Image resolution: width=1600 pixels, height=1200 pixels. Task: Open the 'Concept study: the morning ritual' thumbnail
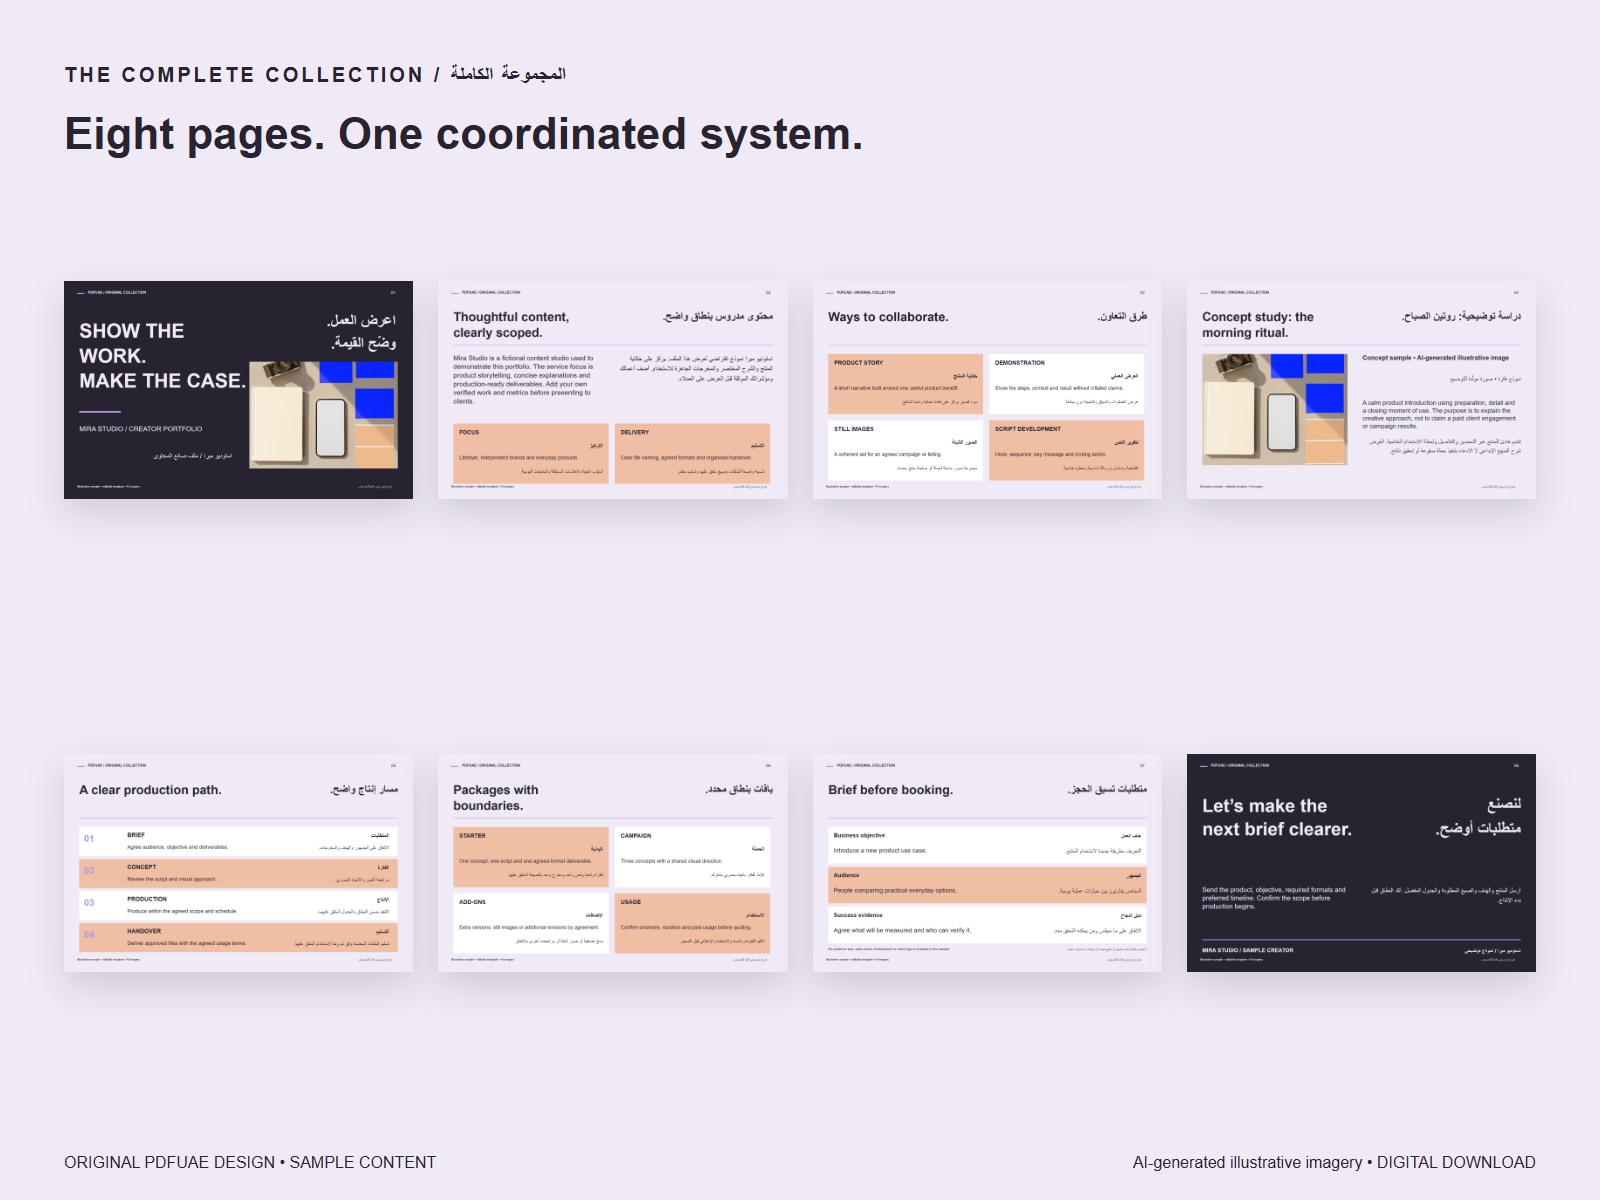tap(1361, 390)
